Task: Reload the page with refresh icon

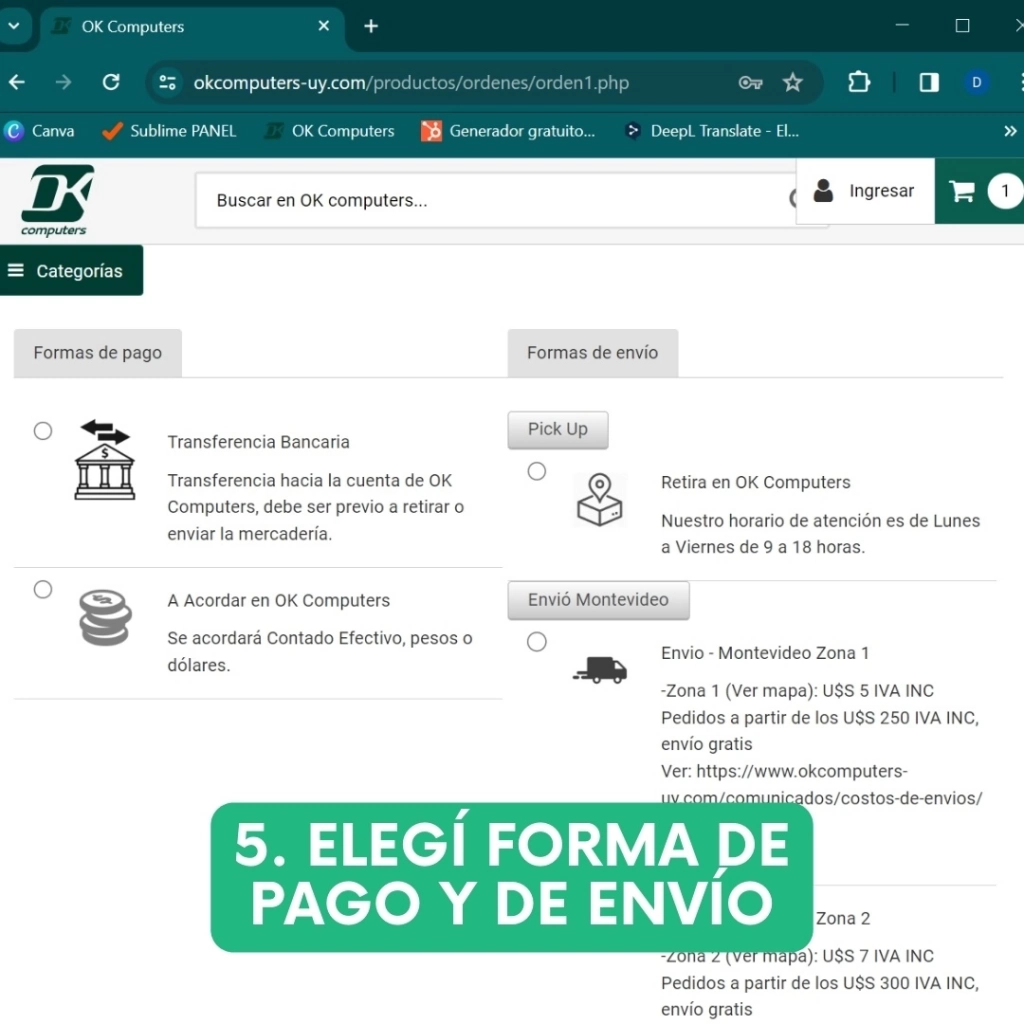Action: pos(111,82)
